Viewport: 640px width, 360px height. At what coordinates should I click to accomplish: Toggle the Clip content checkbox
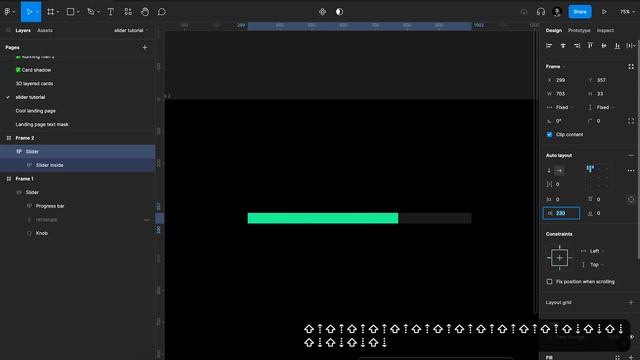pos(549,135)
